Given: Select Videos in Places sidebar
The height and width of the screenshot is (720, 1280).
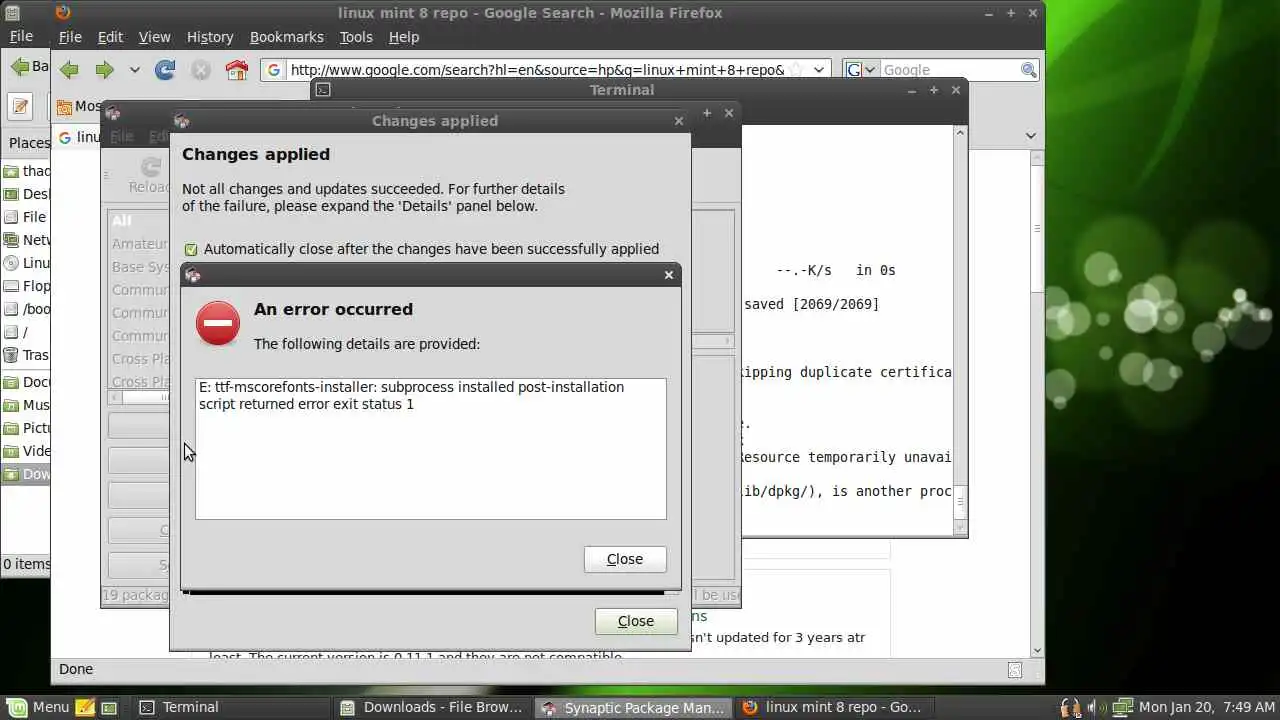Looking at the screenshot, I should [26, 451].
